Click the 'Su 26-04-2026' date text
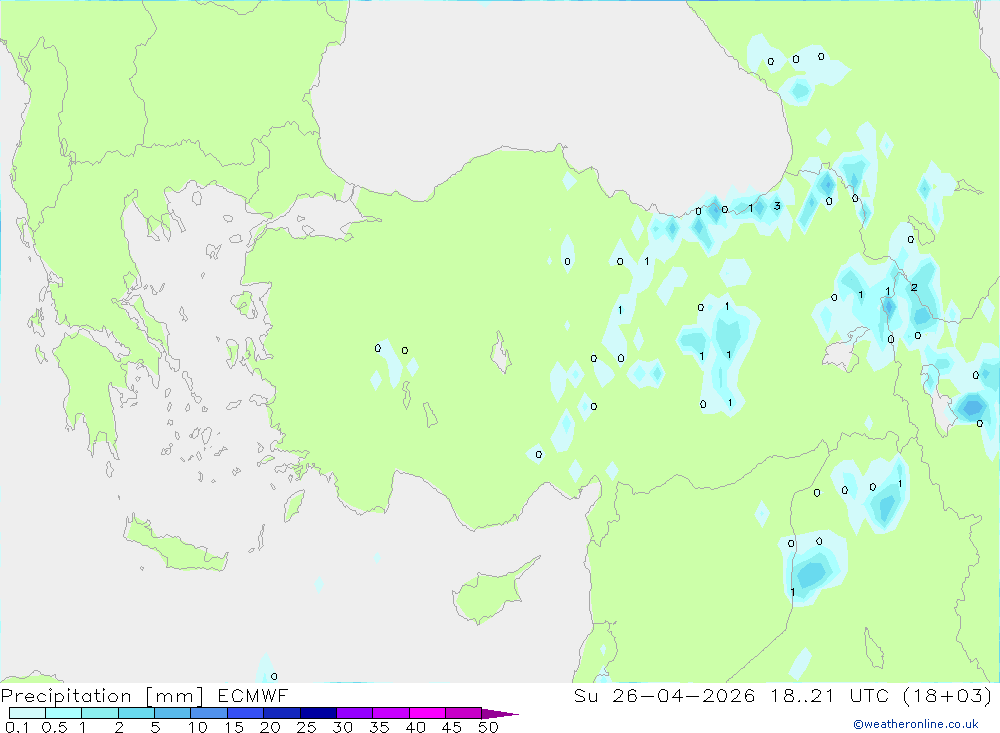1000x733 pixels. coord(665,695)
